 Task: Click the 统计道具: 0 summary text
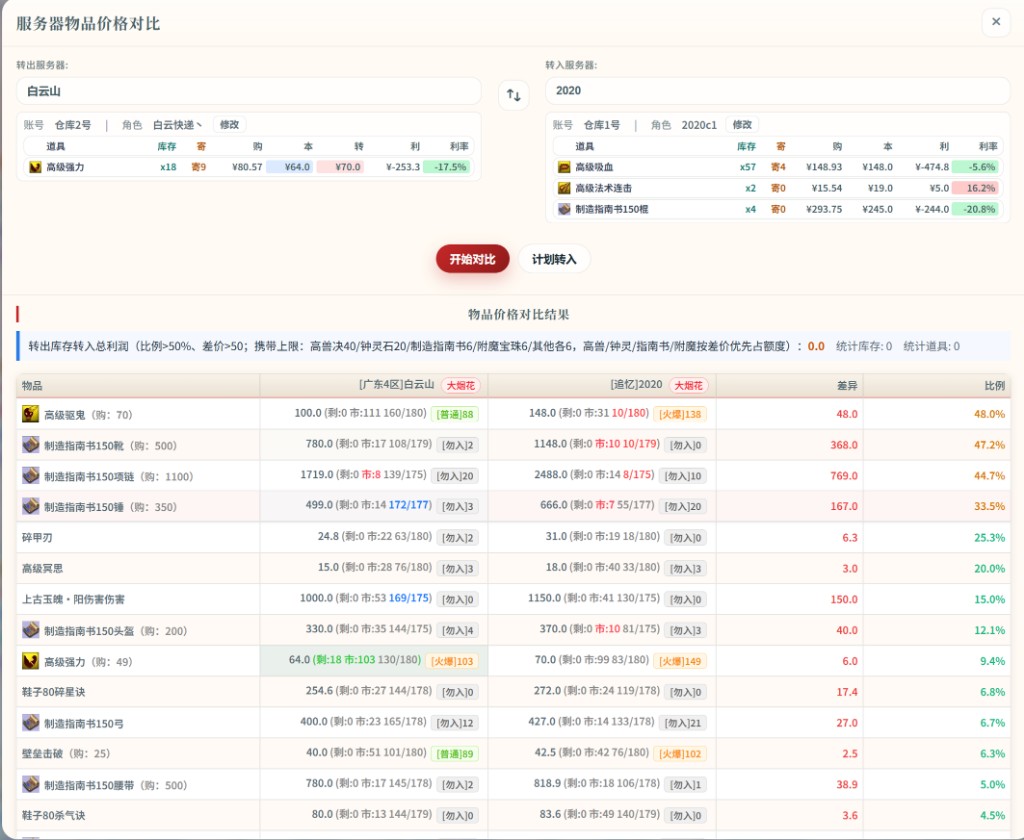932,346
